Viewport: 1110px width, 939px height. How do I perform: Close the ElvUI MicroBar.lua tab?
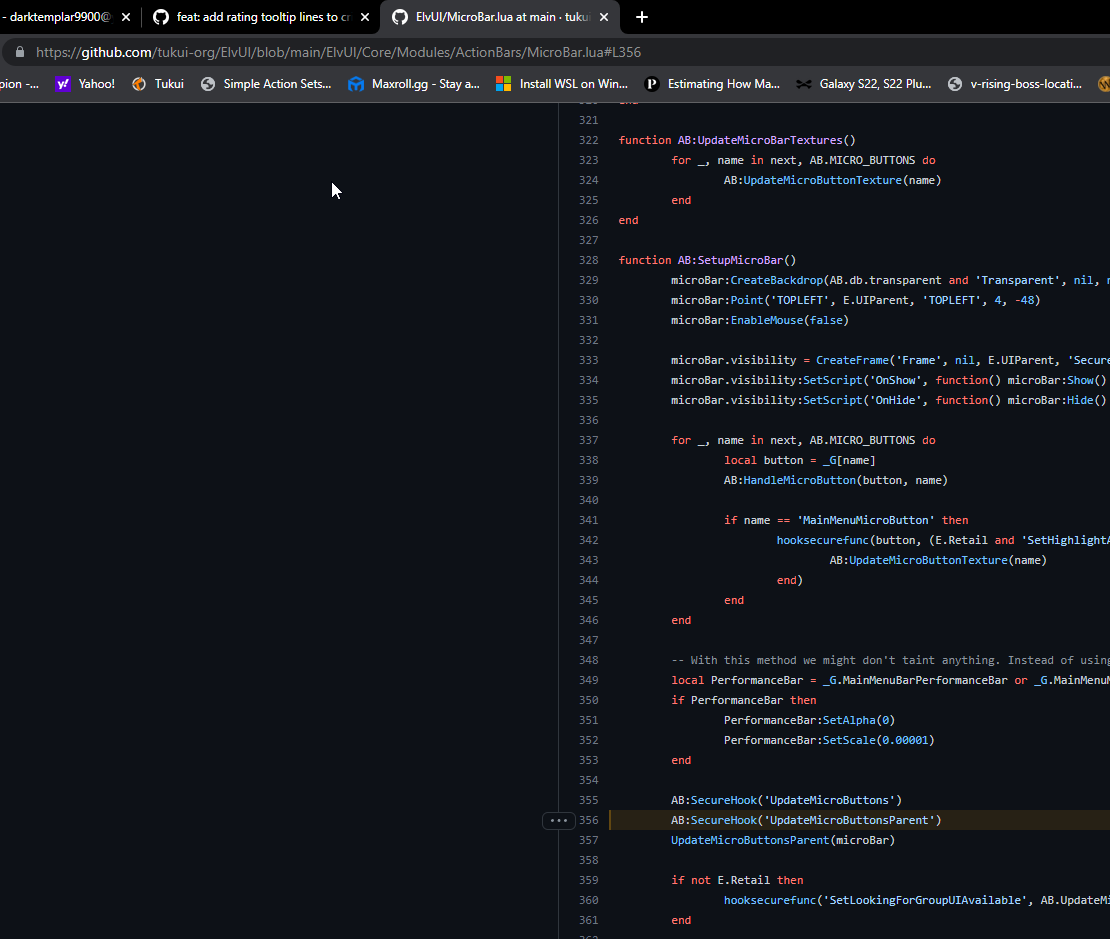coord(604,17)
